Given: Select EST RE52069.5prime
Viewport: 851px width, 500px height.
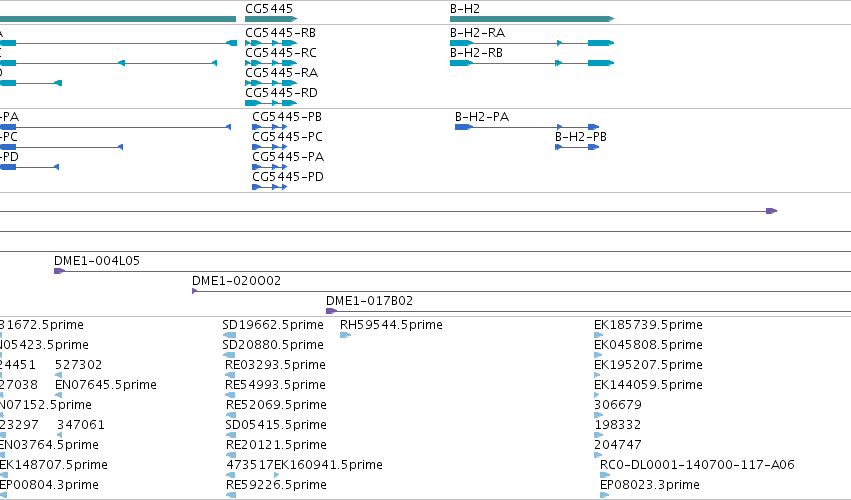Looking at the screenshot, I should coord(276,406).
